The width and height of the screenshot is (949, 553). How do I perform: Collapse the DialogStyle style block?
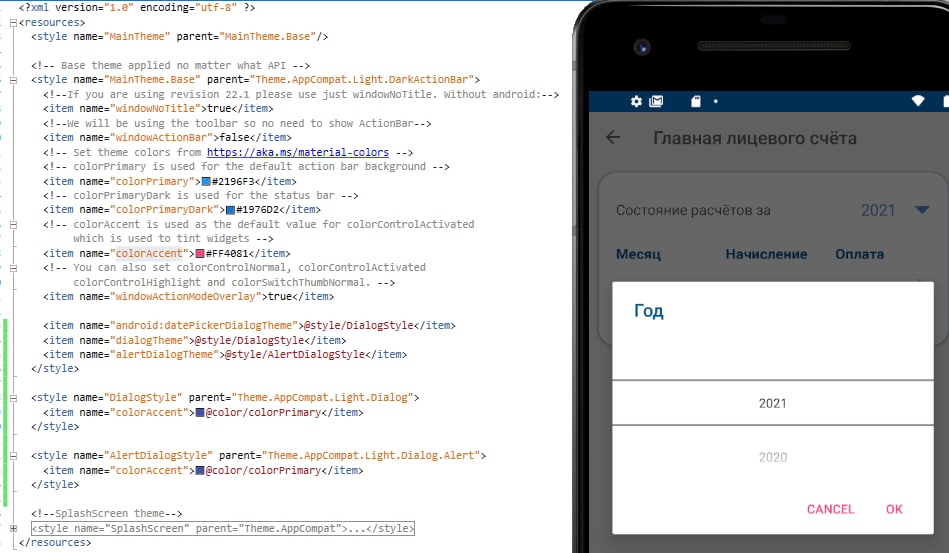coord(13,398)
